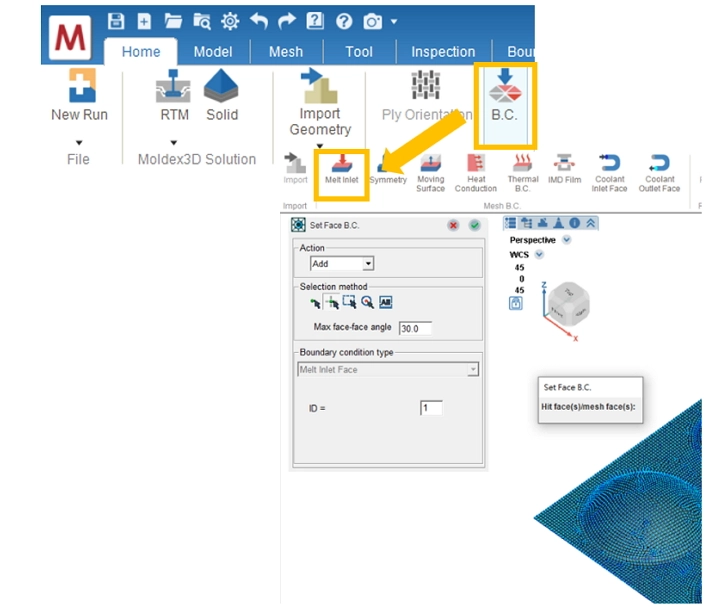The width and height of the screenshot is (728, 607).
Task: Click the Max face-face angle input field
Action: 415,328
